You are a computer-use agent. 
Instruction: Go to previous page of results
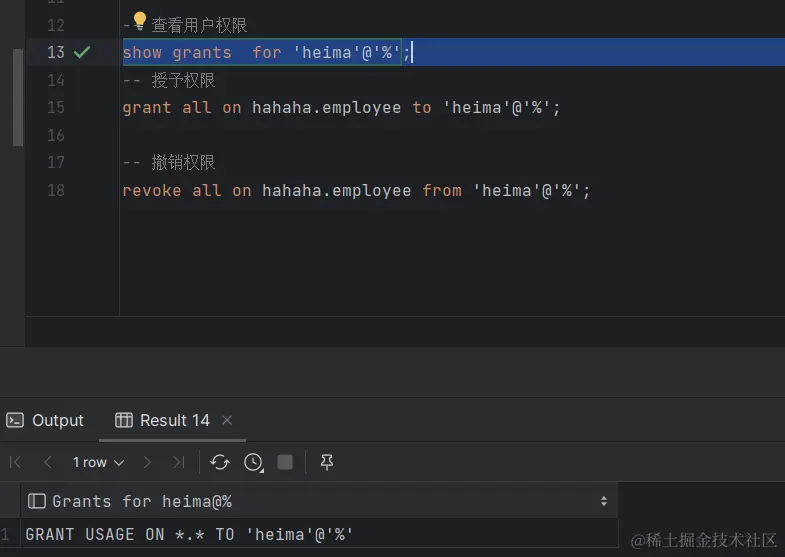48,462
